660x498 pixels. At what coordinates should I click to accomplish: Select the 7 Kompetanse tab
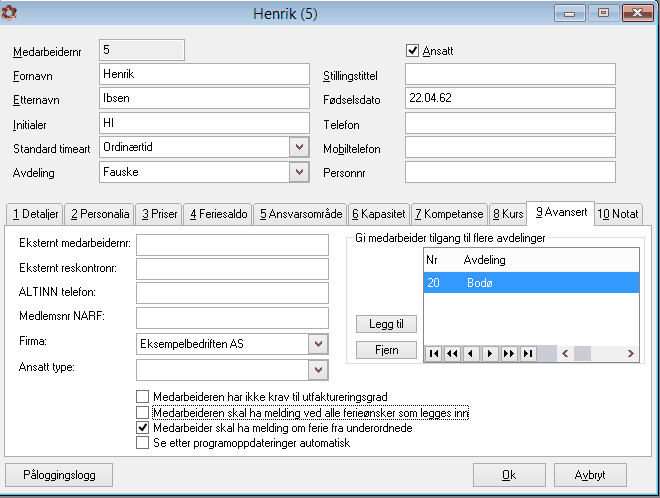click(449, 214)
